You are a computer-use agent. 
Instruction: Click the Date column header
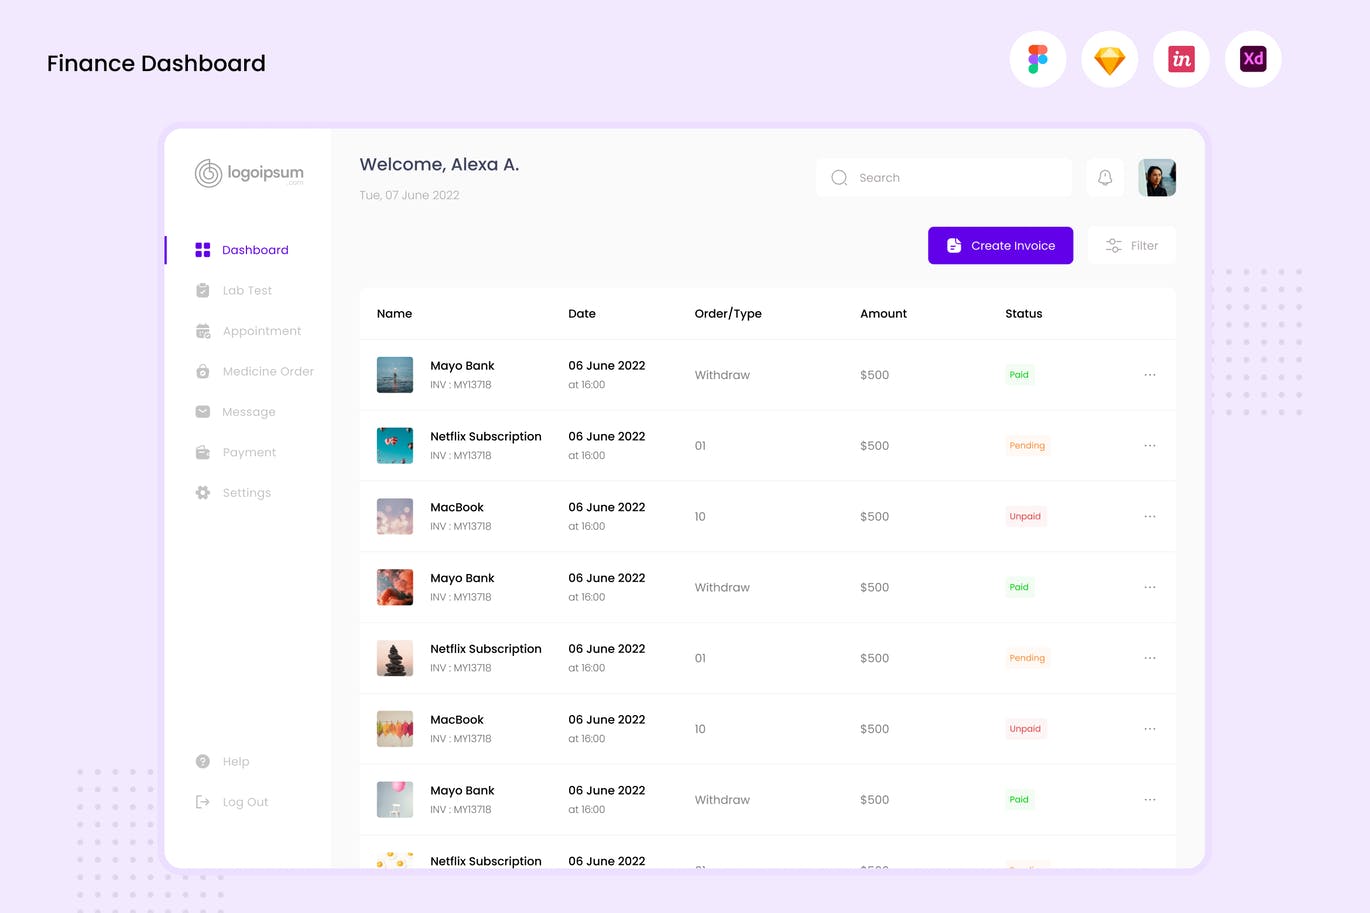582,314
